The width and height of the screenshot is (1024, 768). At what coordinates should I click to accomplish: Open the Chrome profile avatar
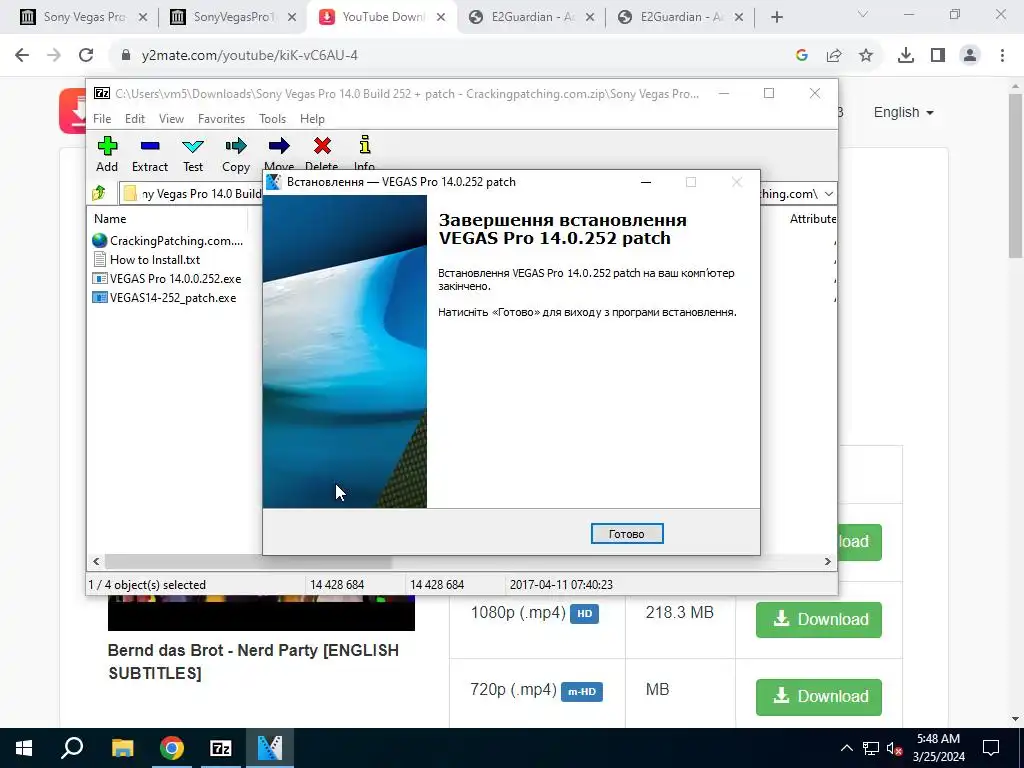click(x=970, y=56)
